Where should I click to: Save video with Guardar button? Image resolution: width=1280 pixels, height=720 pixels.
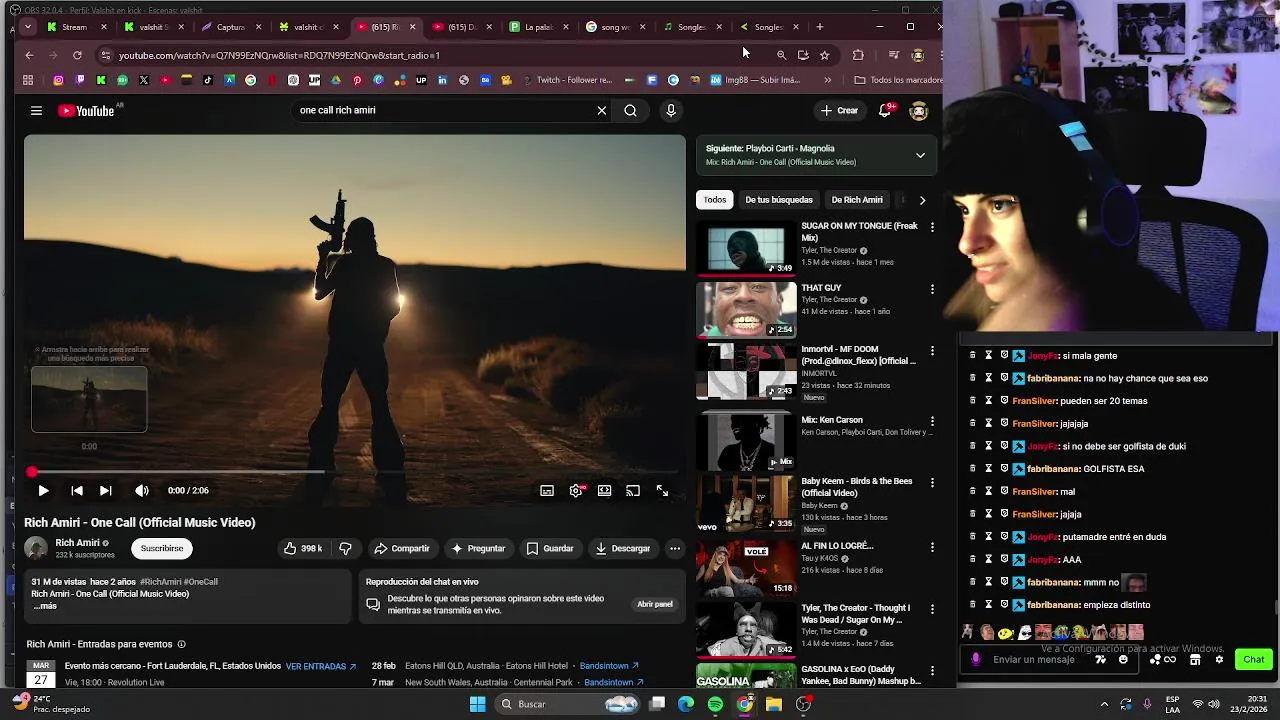coord(550,549)
